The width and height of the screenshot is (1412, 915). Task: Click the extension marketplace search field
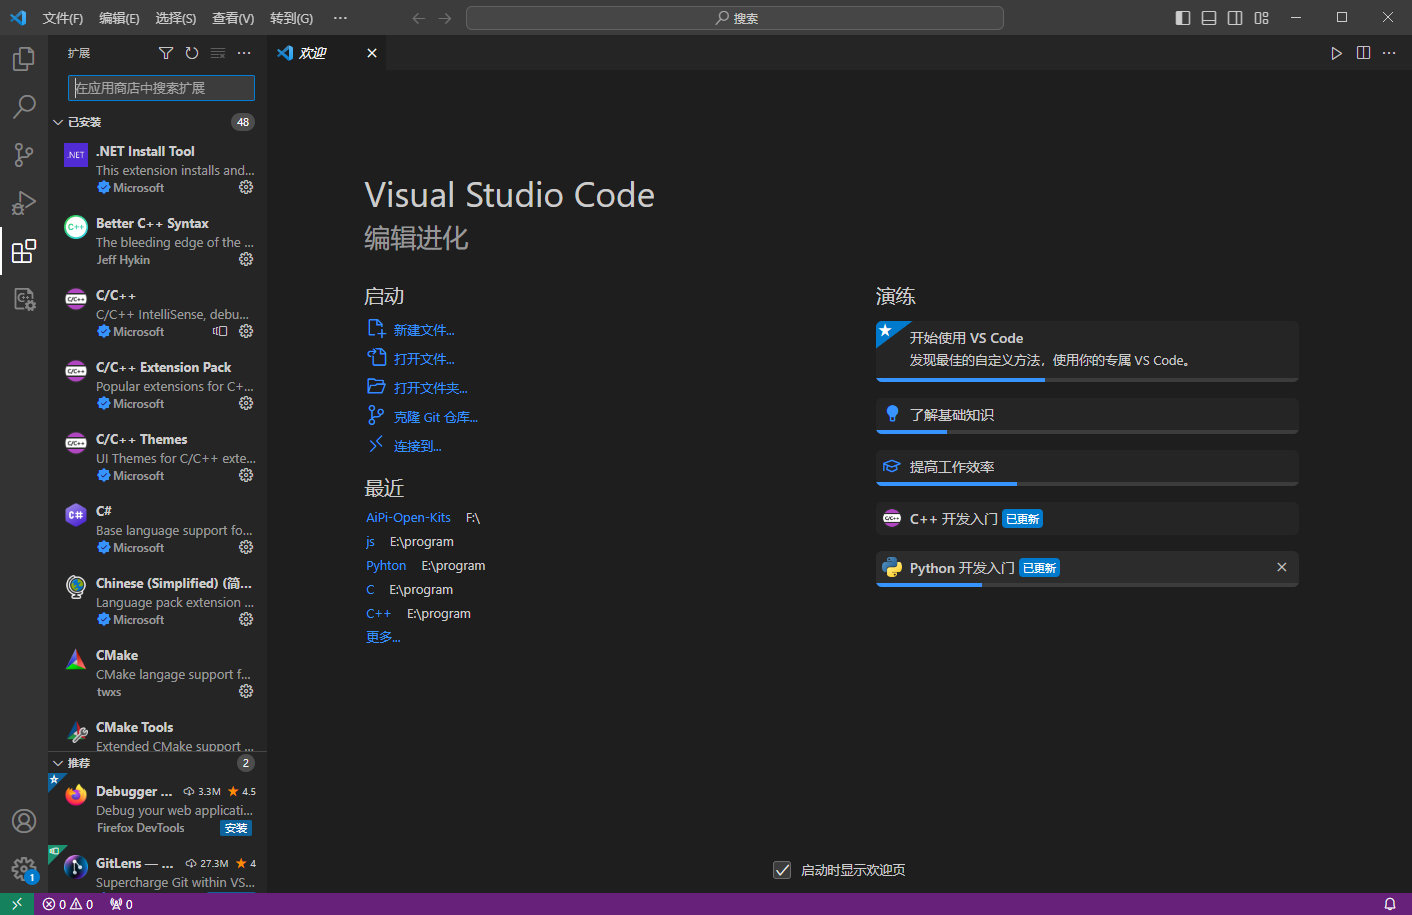coord(161,88)
